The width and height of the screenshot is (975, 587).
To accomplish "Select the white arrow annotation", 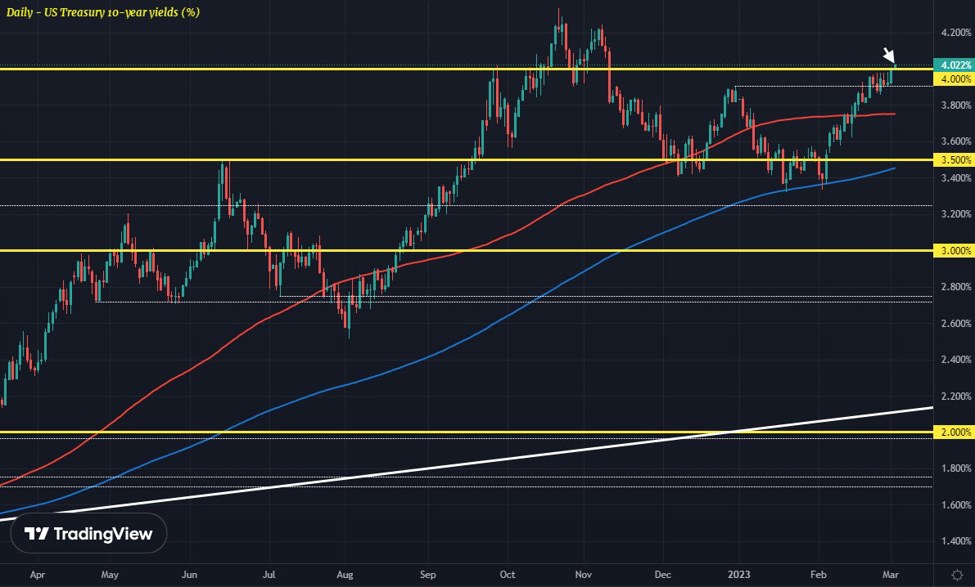I will click(887, 55).
